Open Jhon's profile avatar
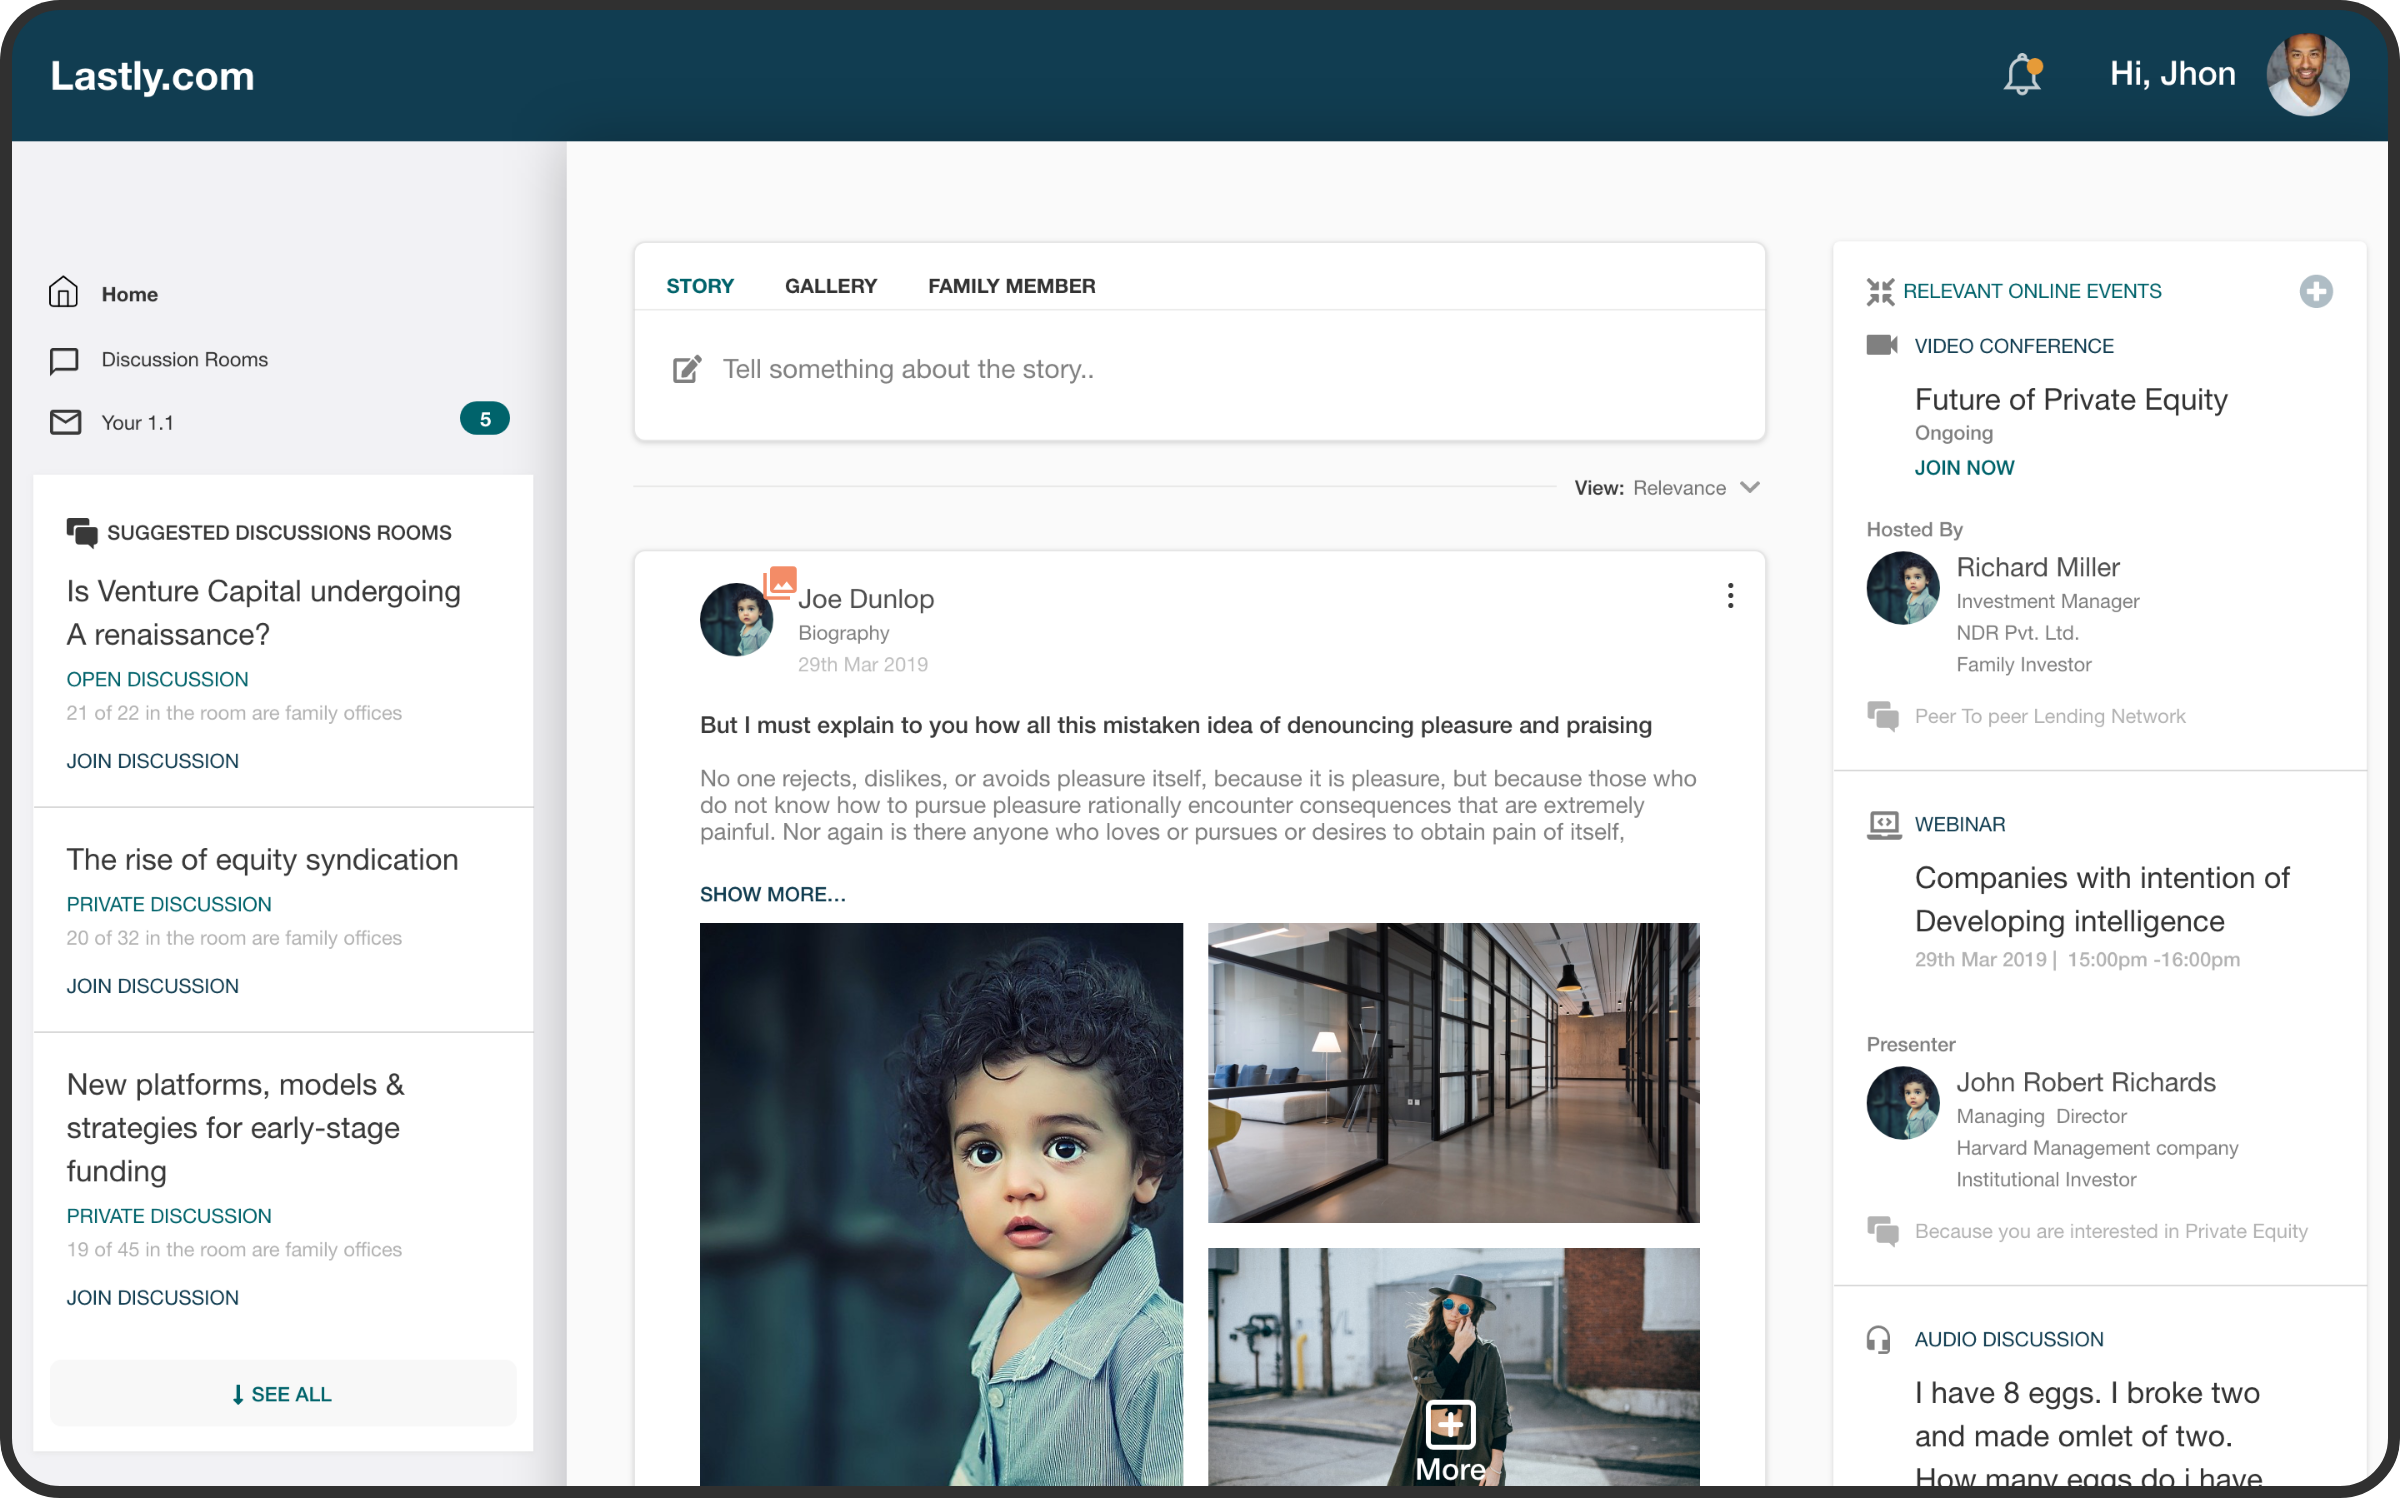 point(2307,75)
